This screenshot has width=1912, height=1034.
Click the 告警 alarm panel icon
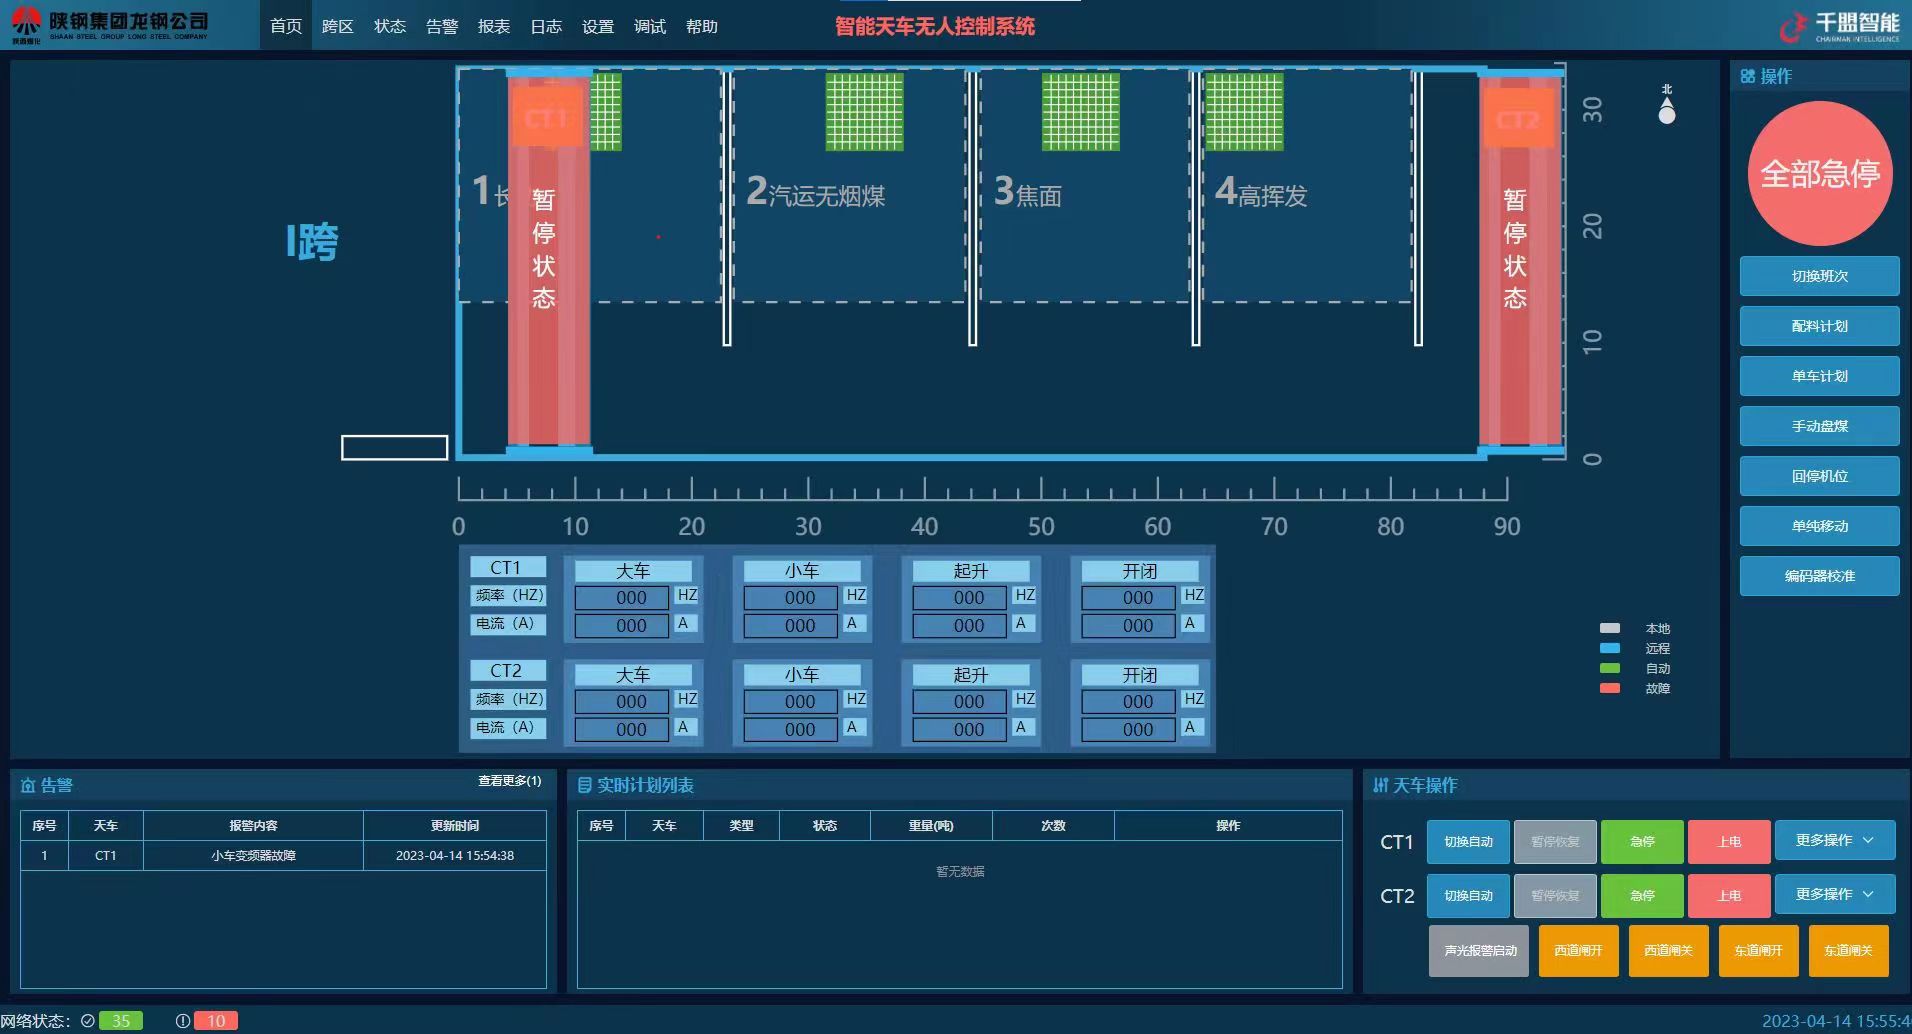[28, 785]
